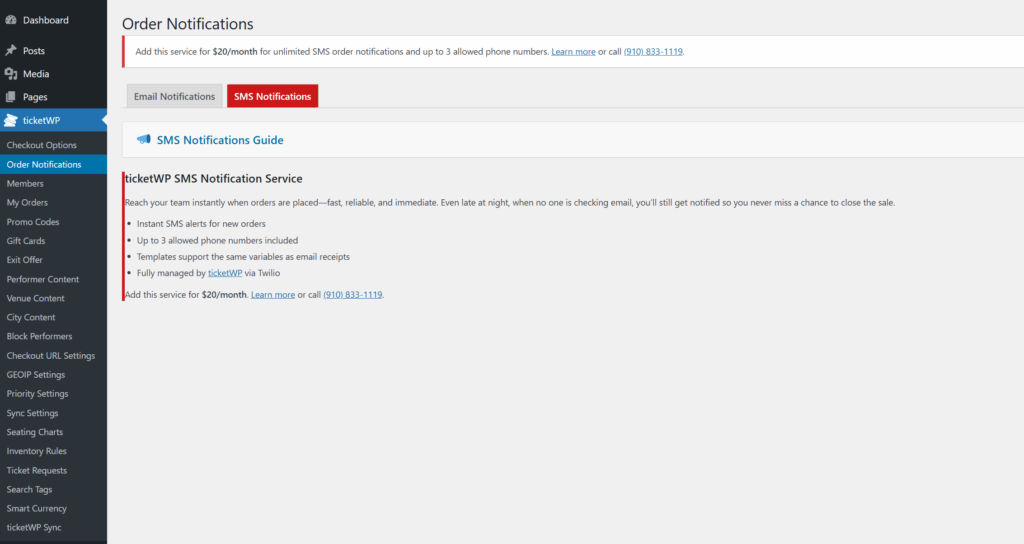This screenshot has height=544, width=1024.
Task: Select the ticketWP menu
Action: point(54,120)
